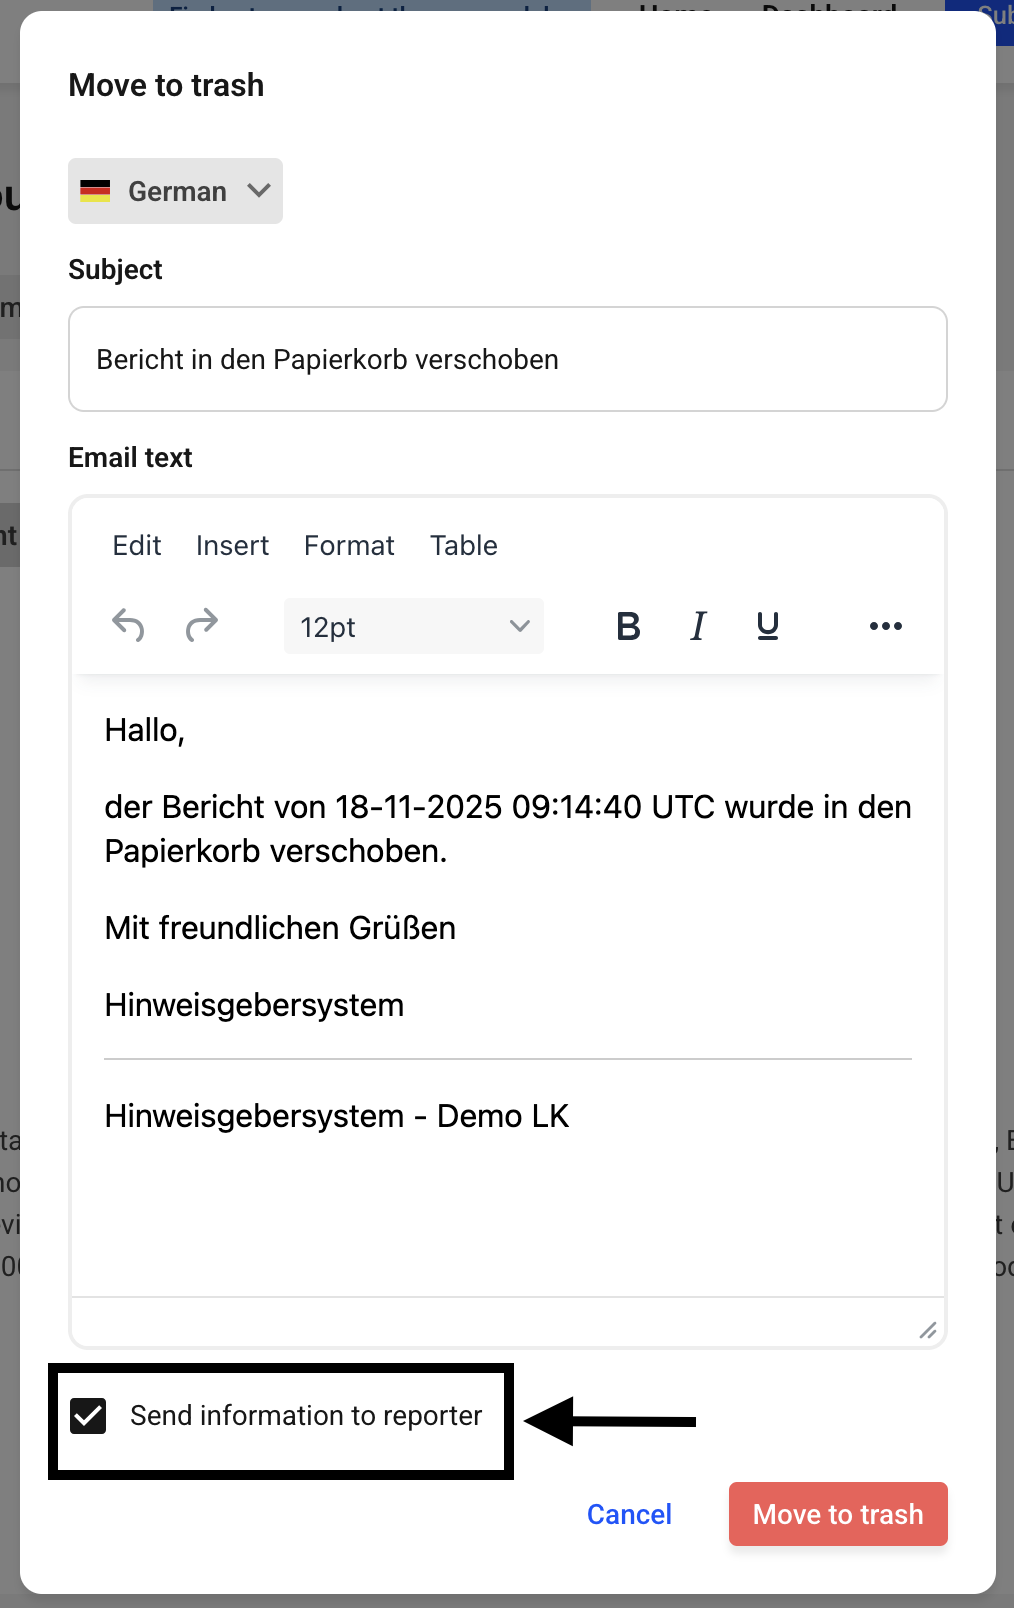1014x1608 pixels.
Task: Open the Edit menu
Action: tap(137, 546)
